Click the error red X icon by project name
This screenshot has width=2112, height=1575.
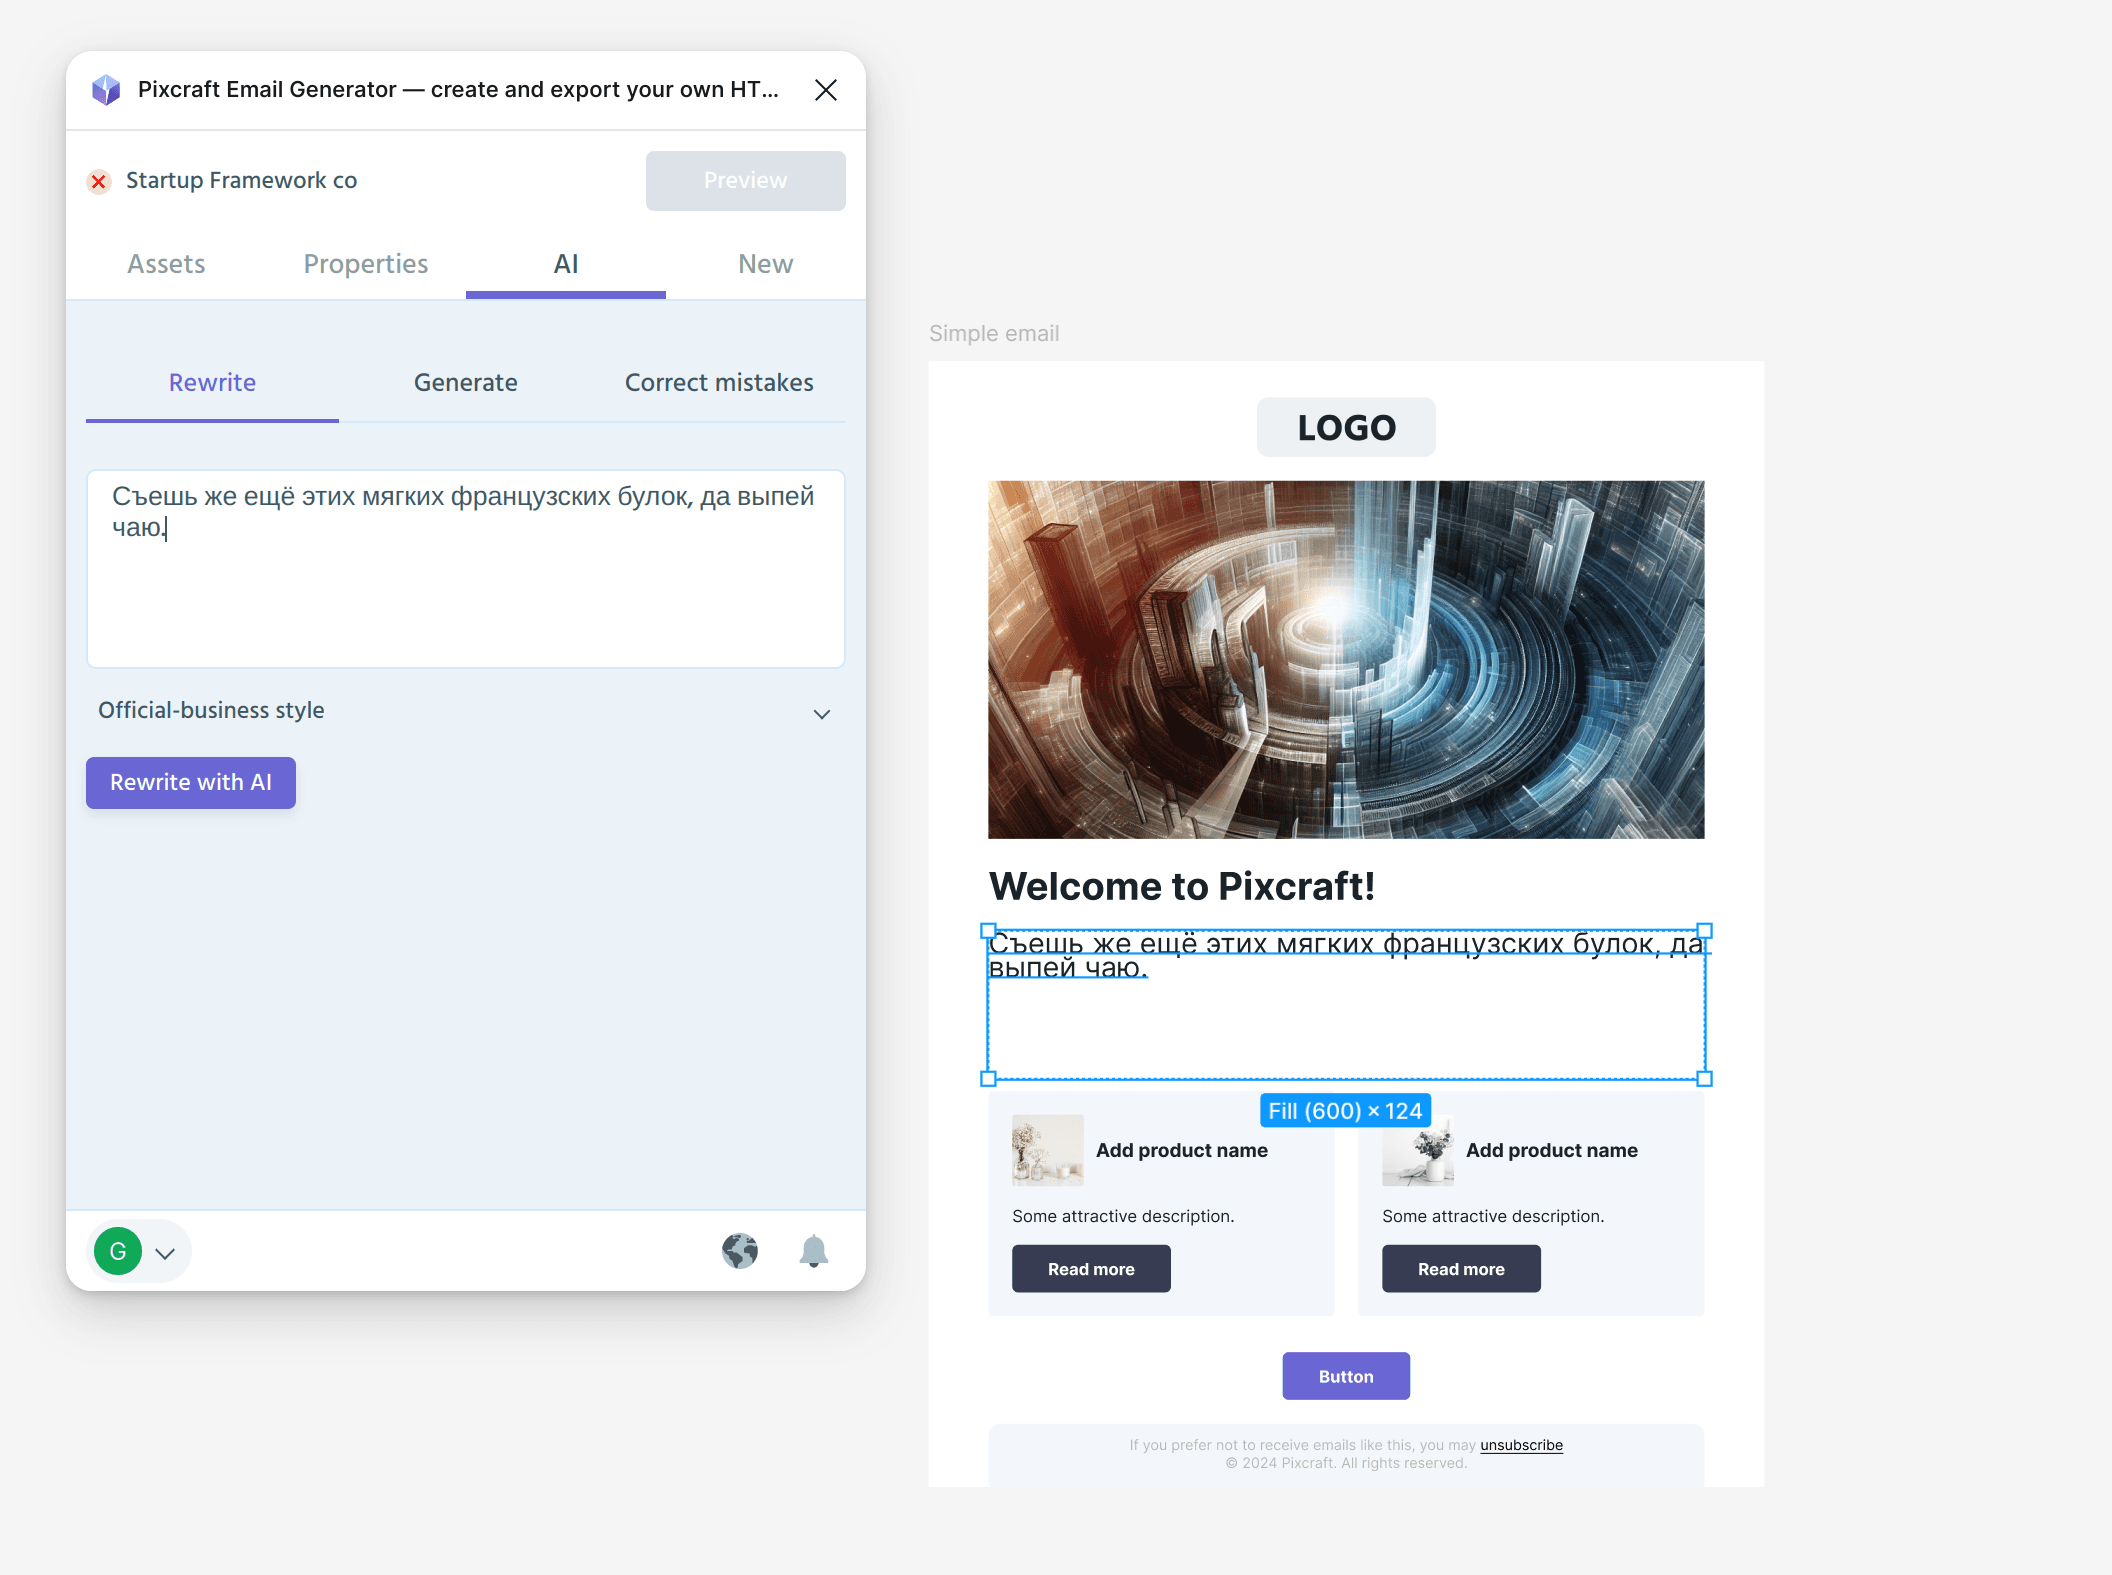pyautogui.click(x=103, y=179)
